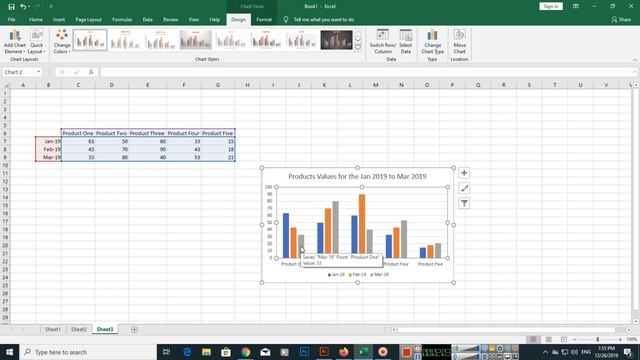640x360 pixels.
Task: Click the Save icon in title bar
Action: (x=11, y=7)
